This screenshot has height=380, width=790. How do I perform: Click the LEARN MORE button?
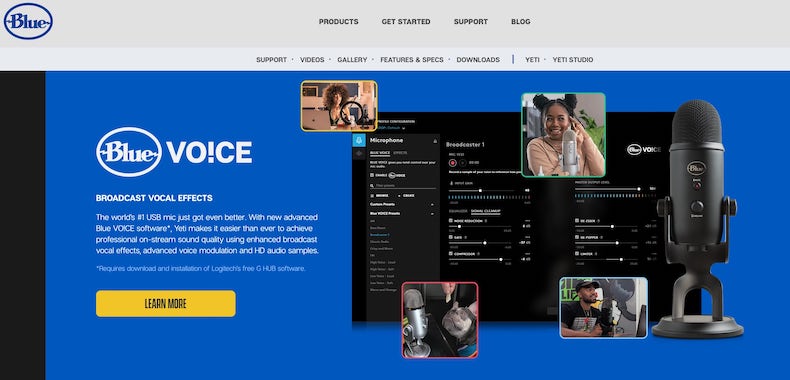point(166,303)
